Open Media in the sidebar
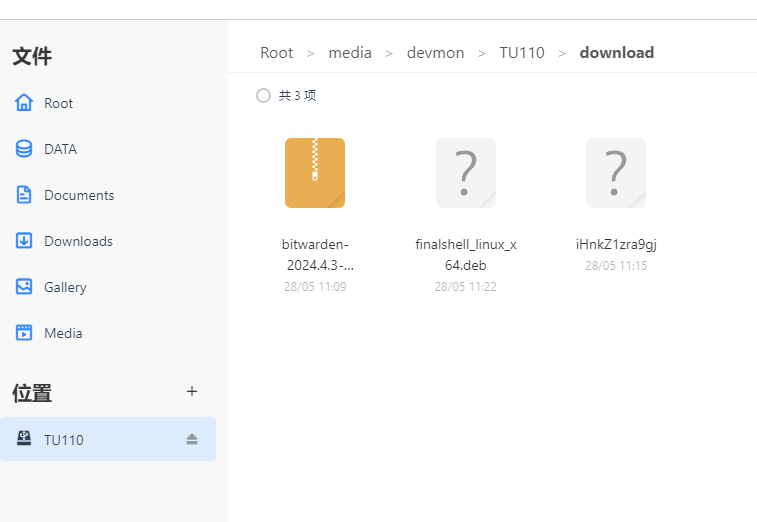Viewport: 757px width, 522px height. tap(63, 333)
